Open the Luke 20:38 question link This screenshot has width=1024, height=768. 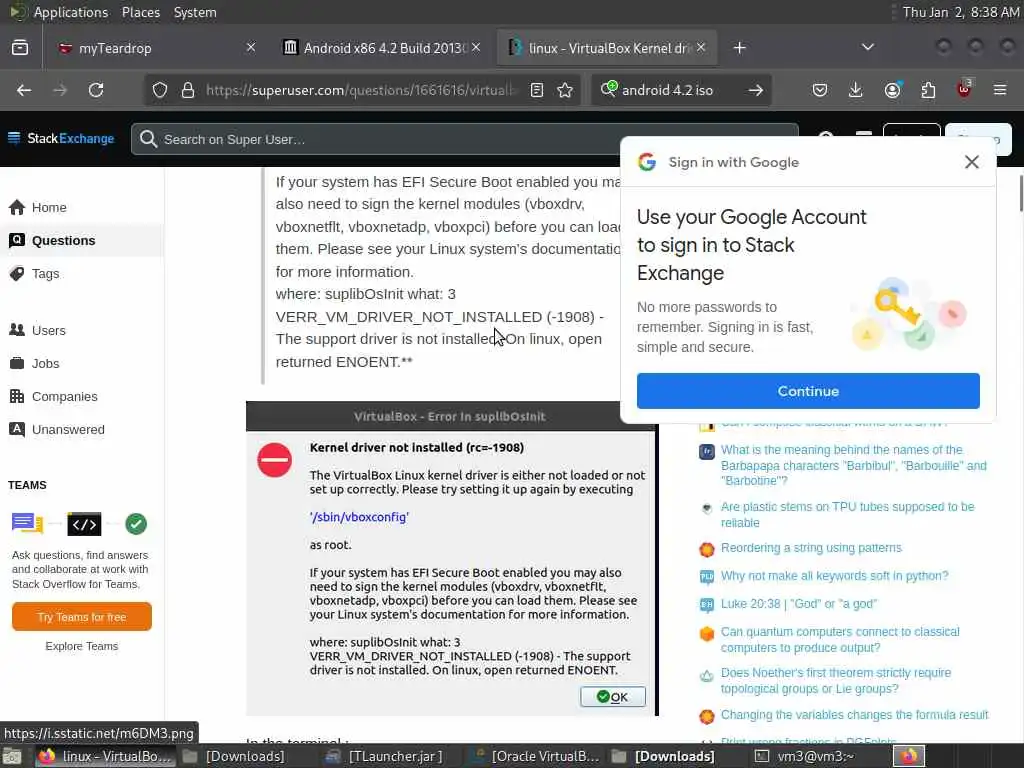pyautogui.click(x=798, y=604)
